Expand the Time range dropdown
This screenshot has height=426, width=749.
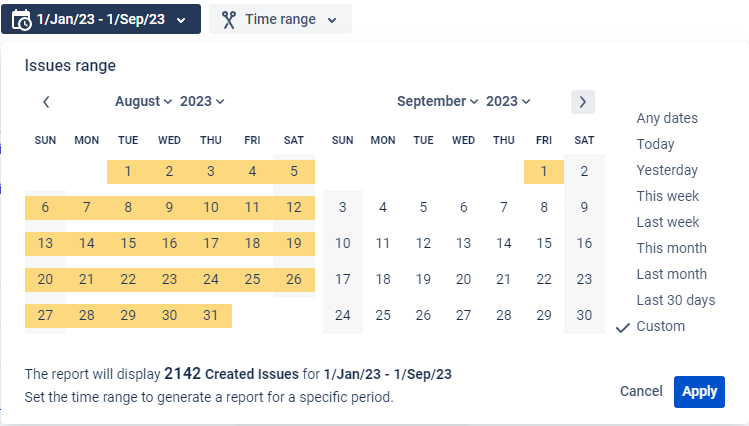click(x=280, y=20)
